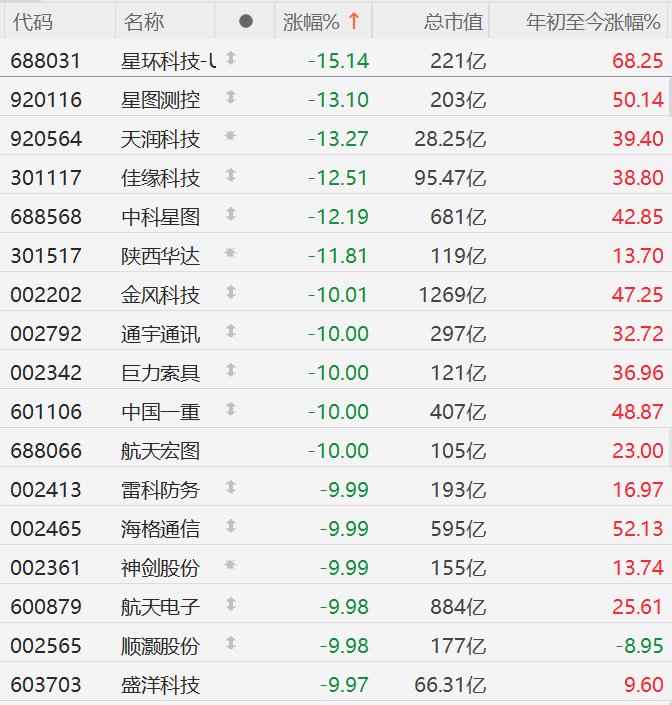This screenshot has width=672, height=705.
Task: Select stock code 301117
Action: [46, 178]
